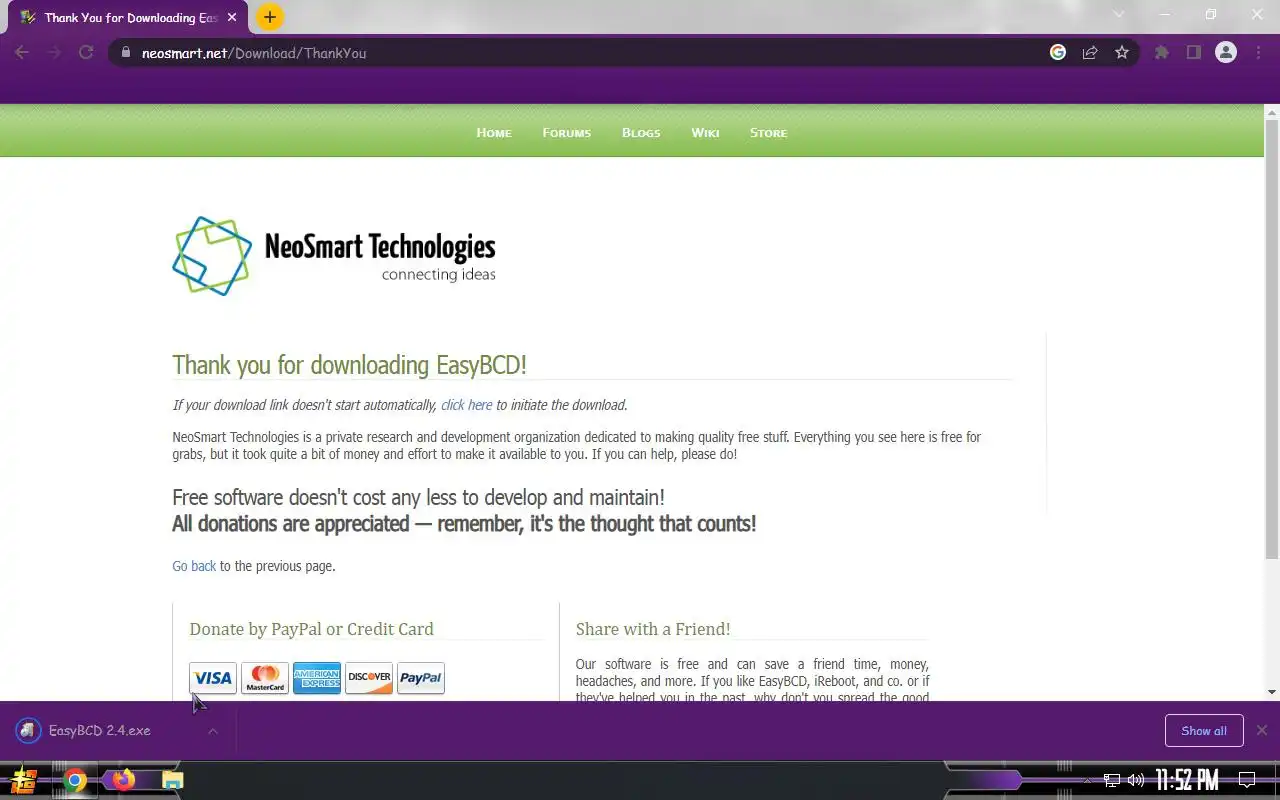Click the Show all downloads button
Image resolution: width=1280 pixels, height=800 pixels.
(x=1204, y=731)
